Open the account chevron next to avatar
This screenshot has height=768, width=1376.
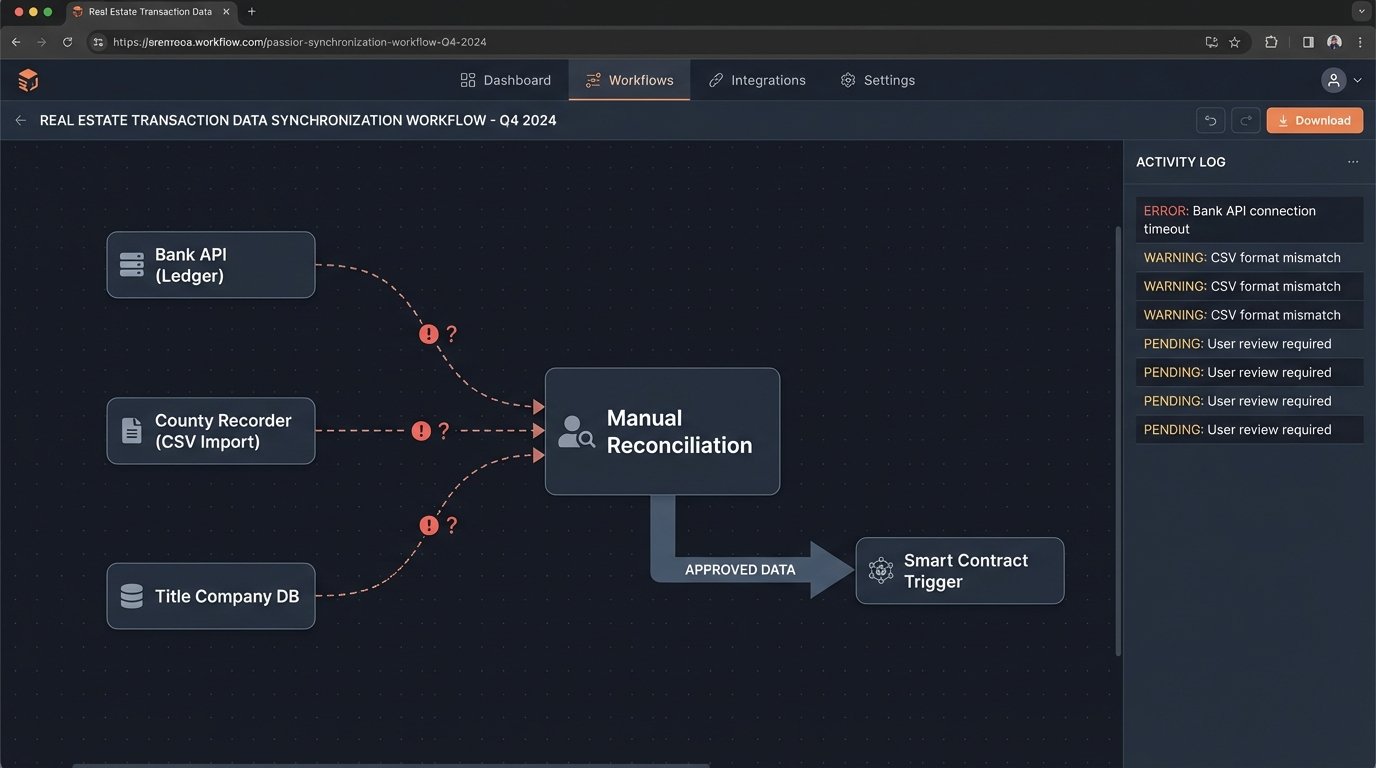pyautogui.click(x=1357, y=79)
